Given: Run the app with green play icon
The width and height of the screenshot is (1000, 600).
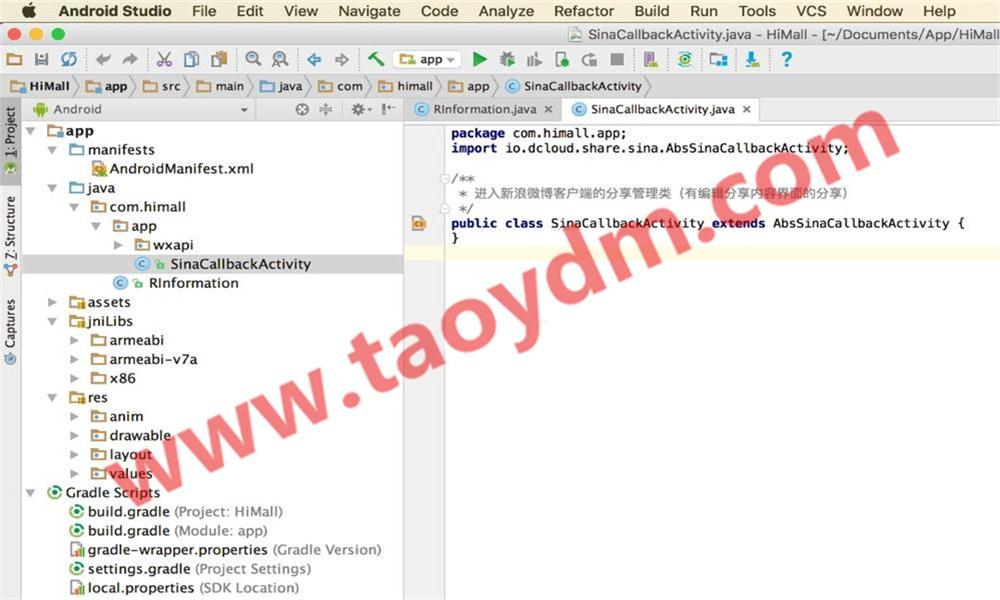Looking at the screenshot, I should (480, 59).
